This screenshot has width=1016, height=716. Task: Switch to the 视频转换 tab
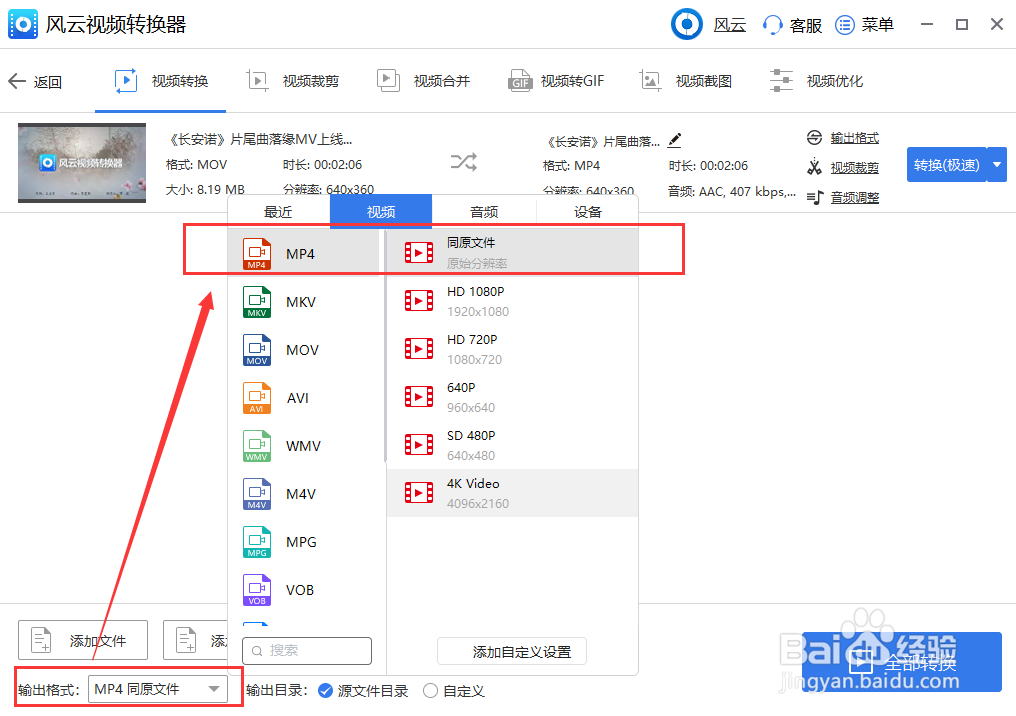[161, 81]
